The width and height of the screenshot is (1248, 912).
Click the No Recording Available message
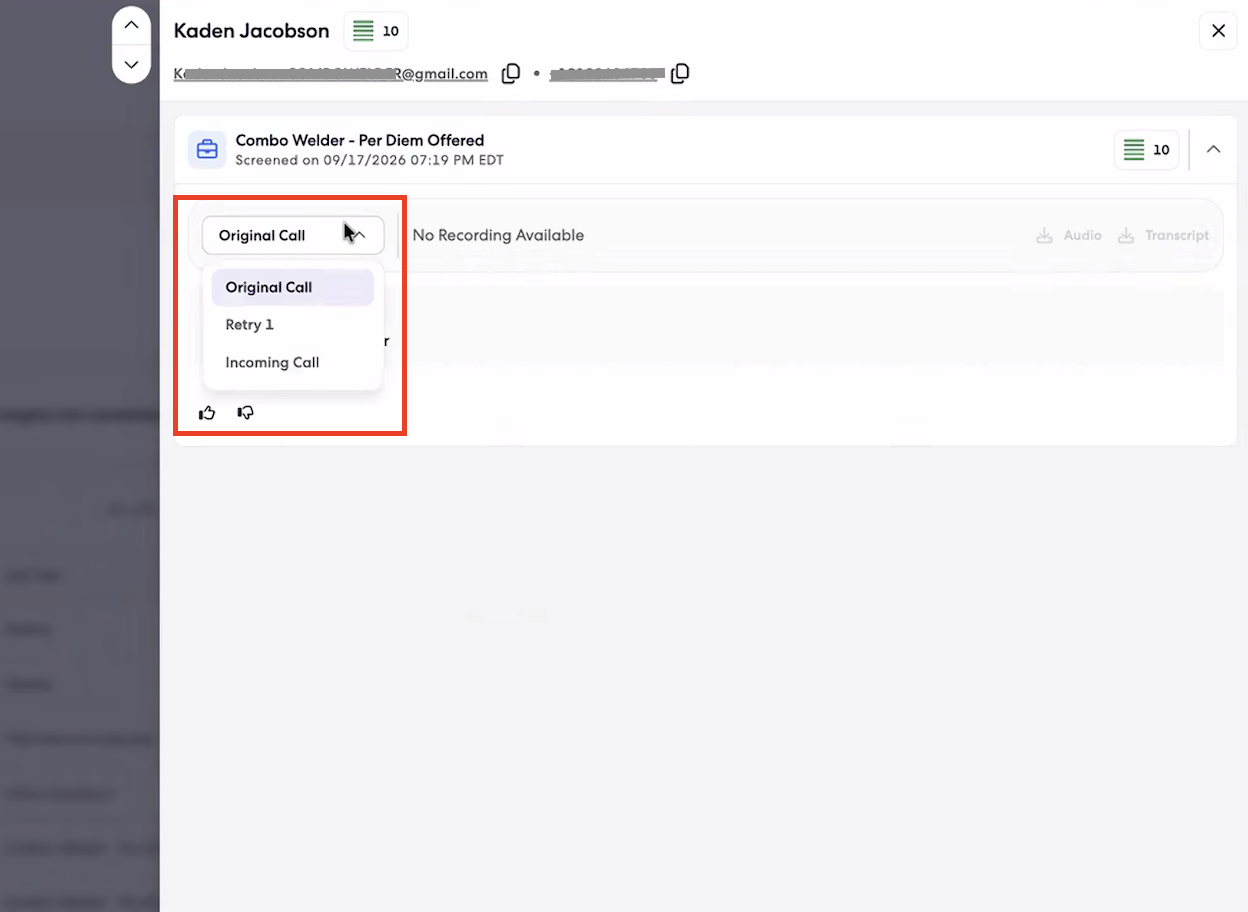pyautogui.click(x=498, y=236)
